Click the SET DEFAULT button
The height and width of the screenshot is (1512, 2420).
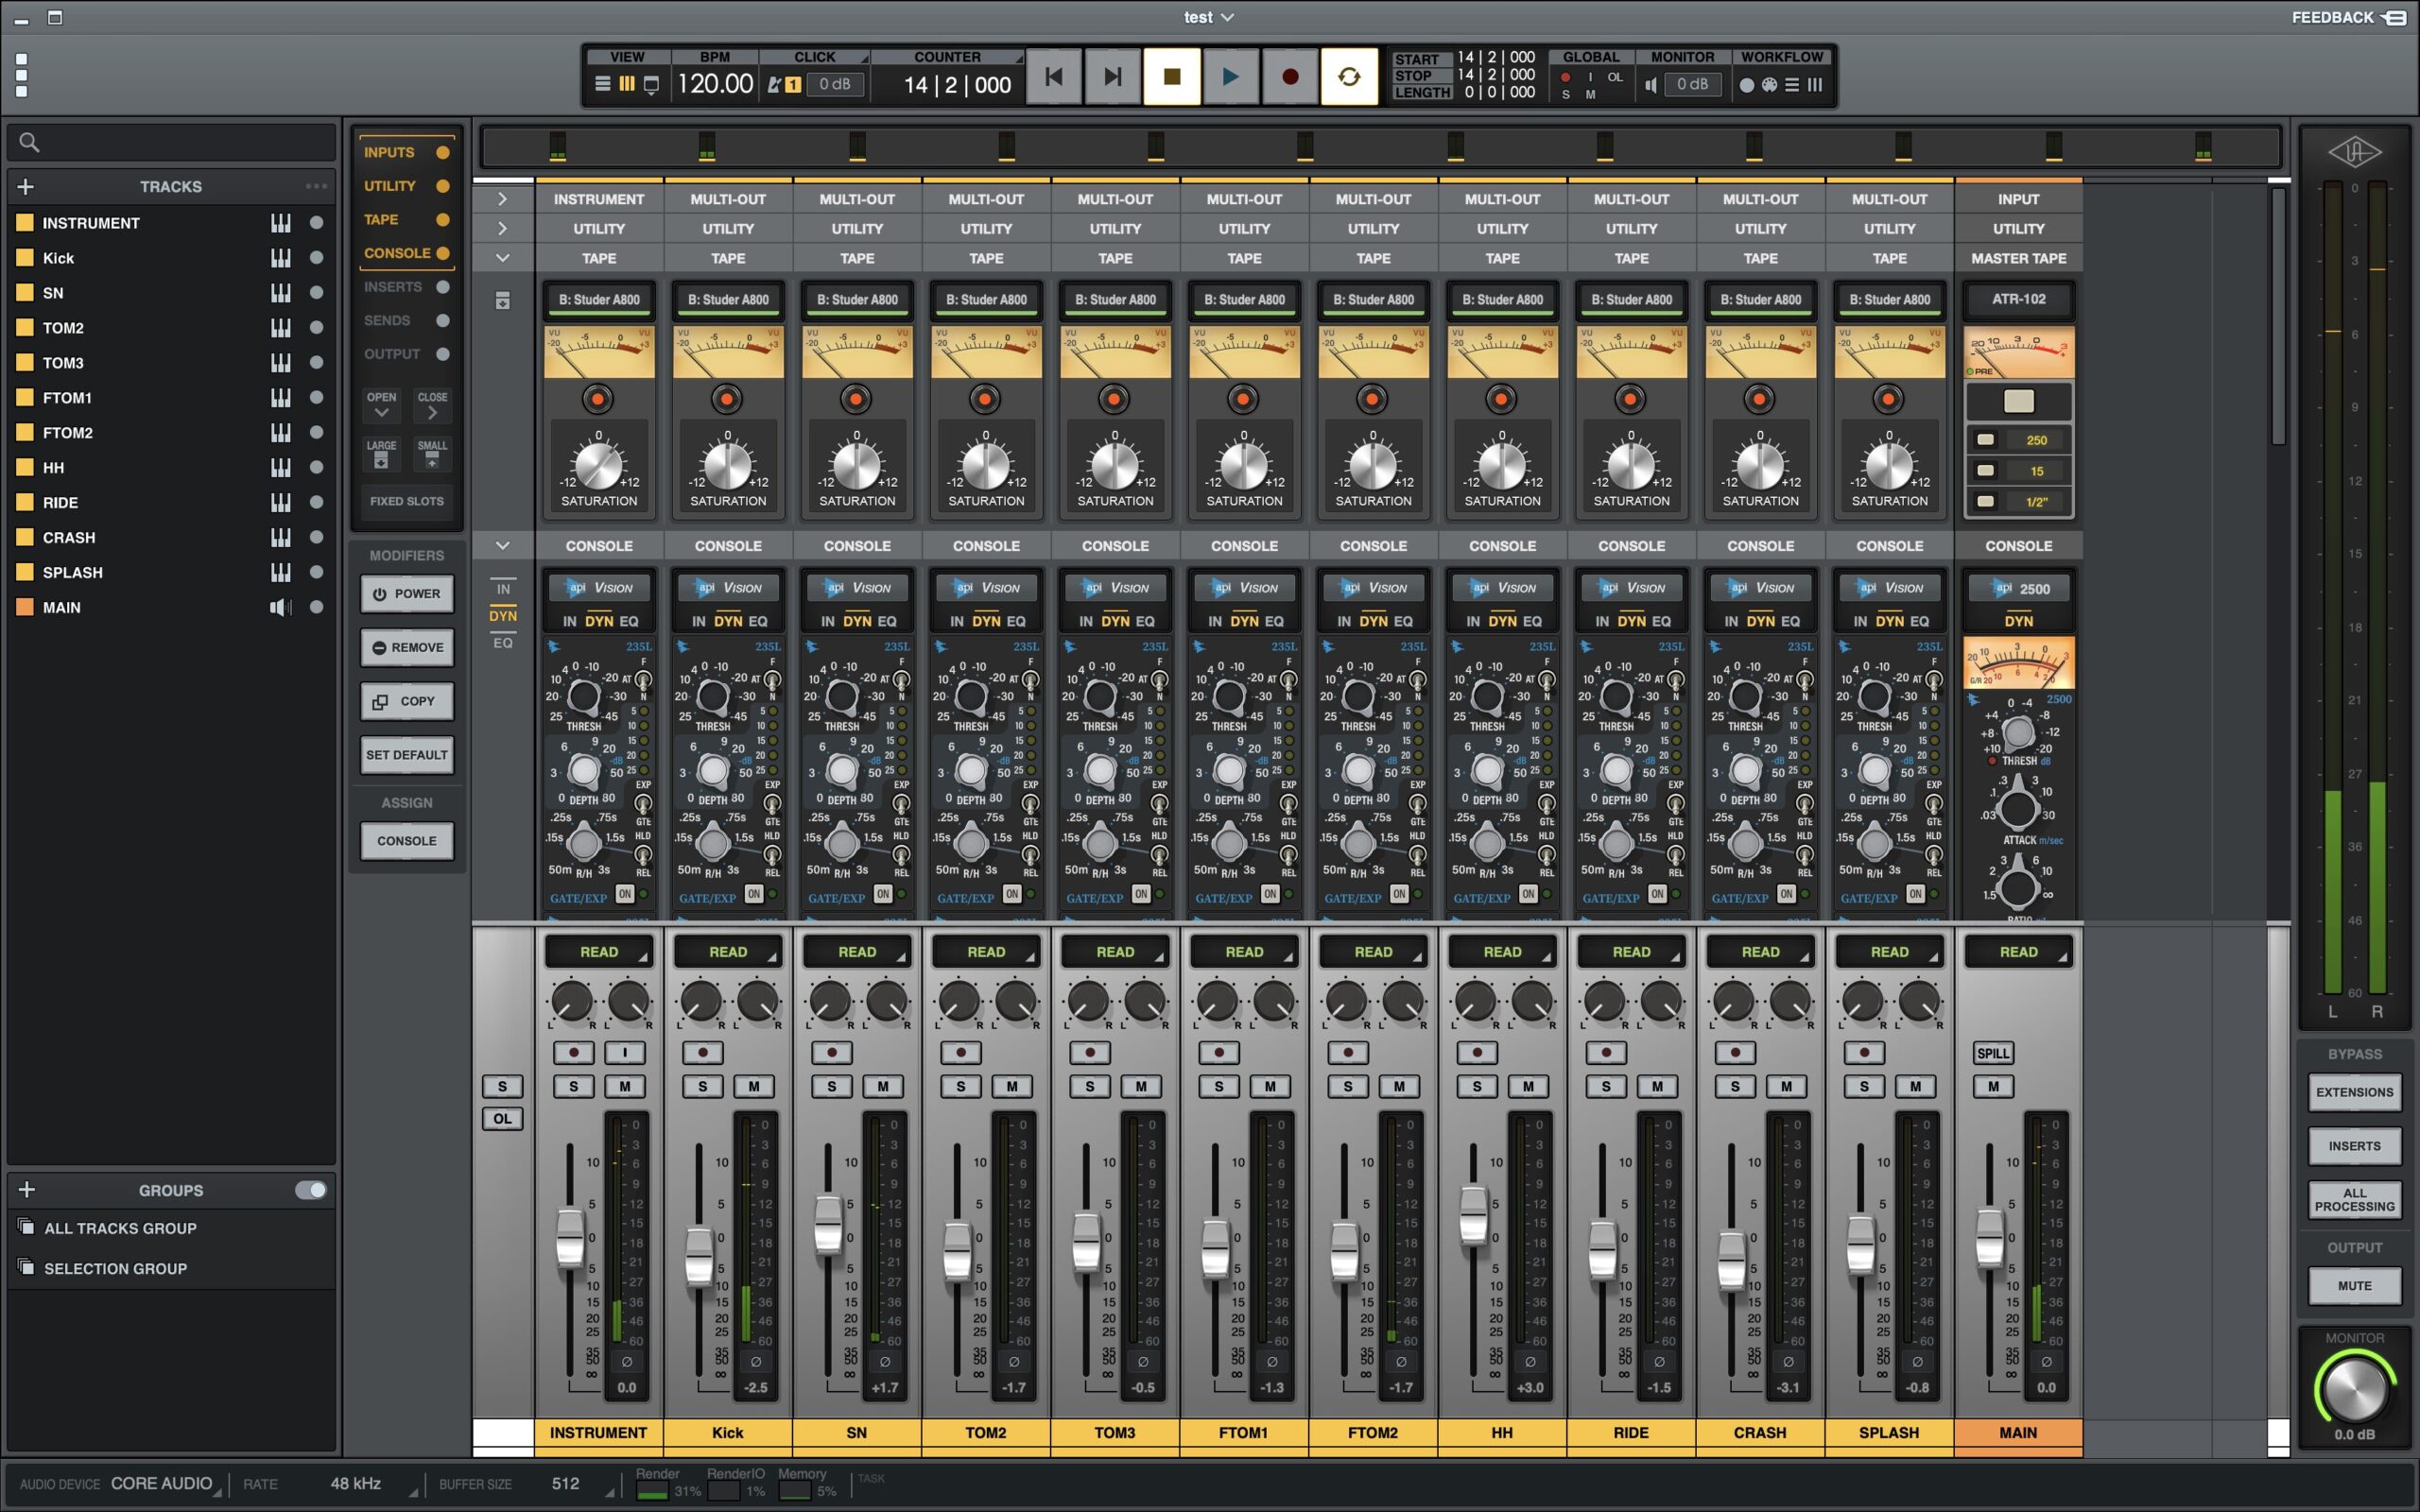(407, 755)
